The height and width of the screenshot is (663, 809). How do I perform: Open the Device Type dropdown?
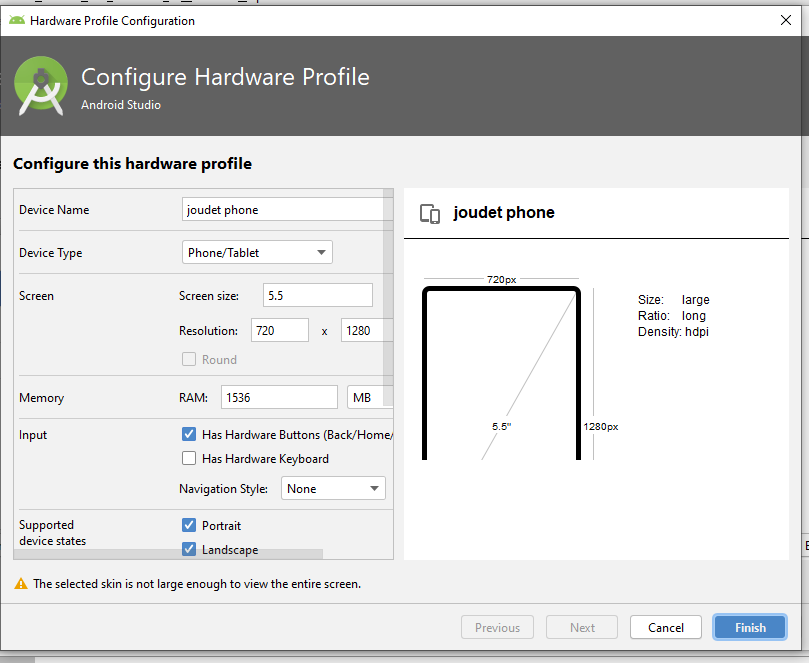pos(257,252)
